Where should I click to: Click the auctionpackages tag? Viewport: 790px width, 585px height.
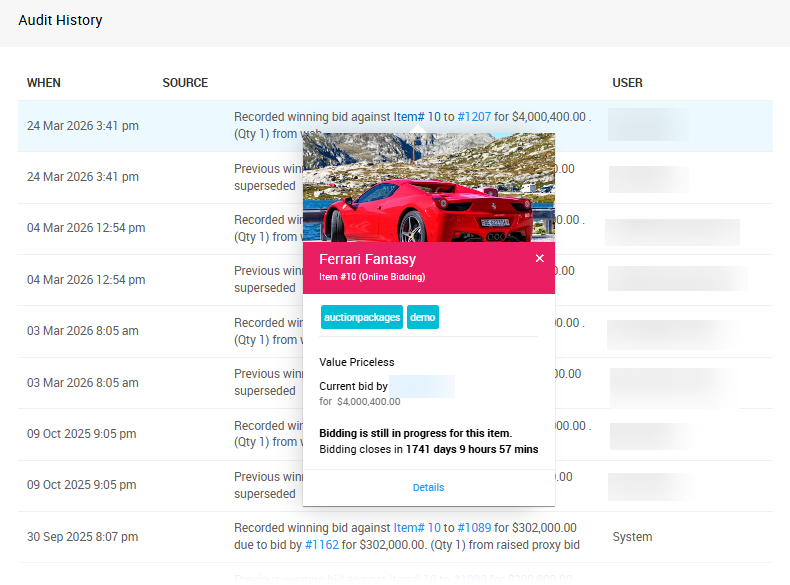[x=361, y=317]
